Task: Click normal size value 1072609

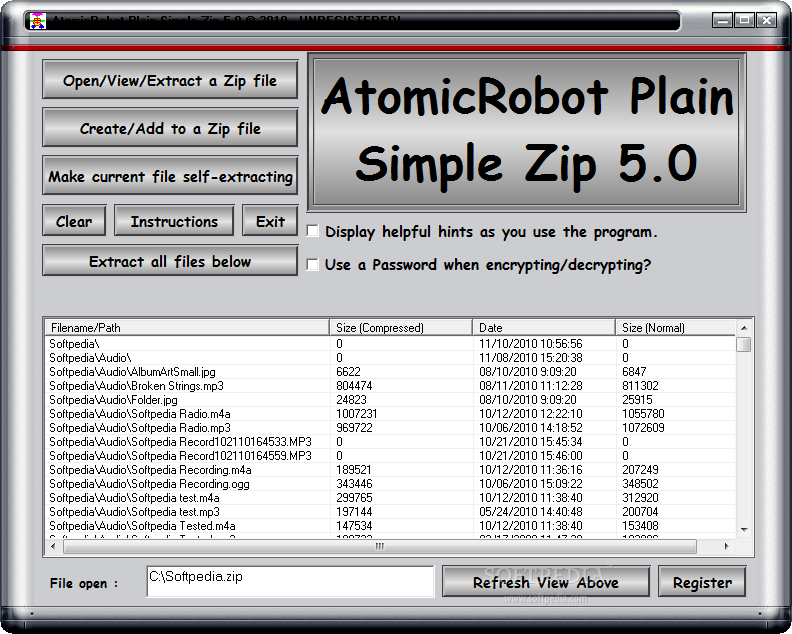Action: [x=644, y=428]
